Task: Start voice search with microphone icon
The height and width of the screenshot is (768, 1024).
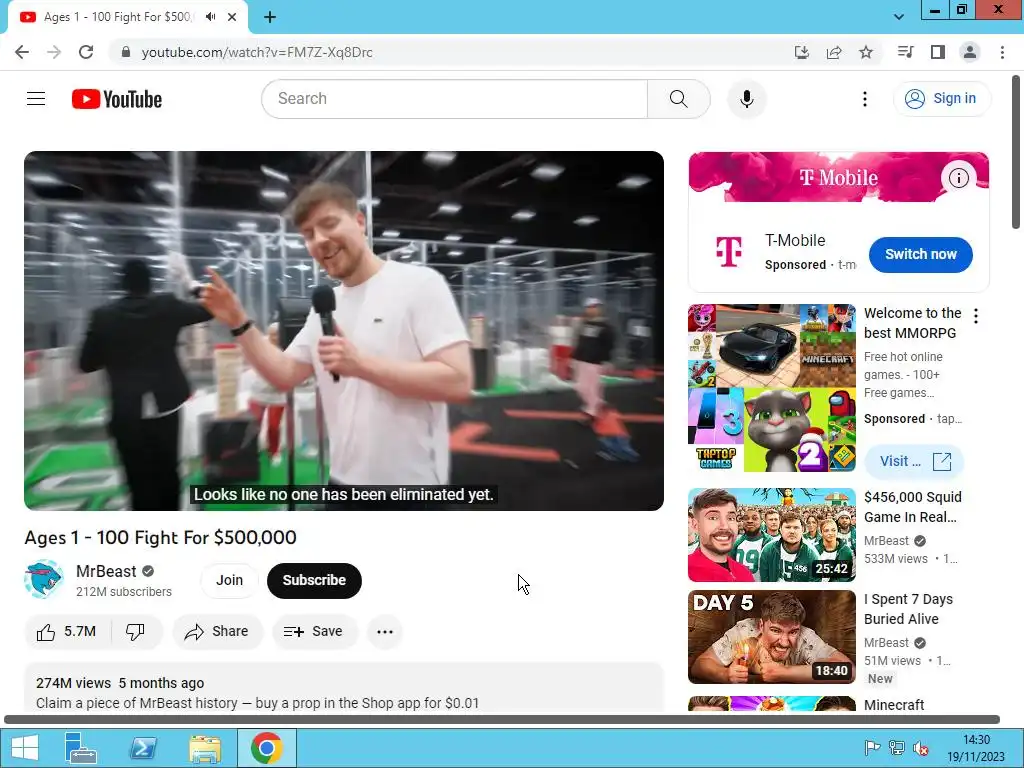Action: click(x=746, y=99)
